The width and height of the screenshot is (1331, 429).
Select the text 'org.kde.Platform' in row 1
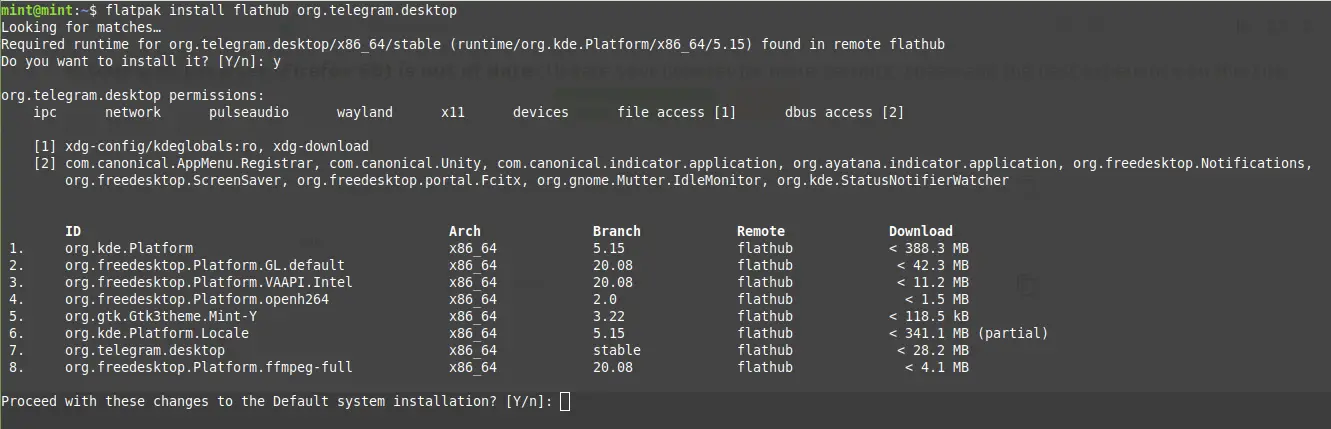pos(129,248)
